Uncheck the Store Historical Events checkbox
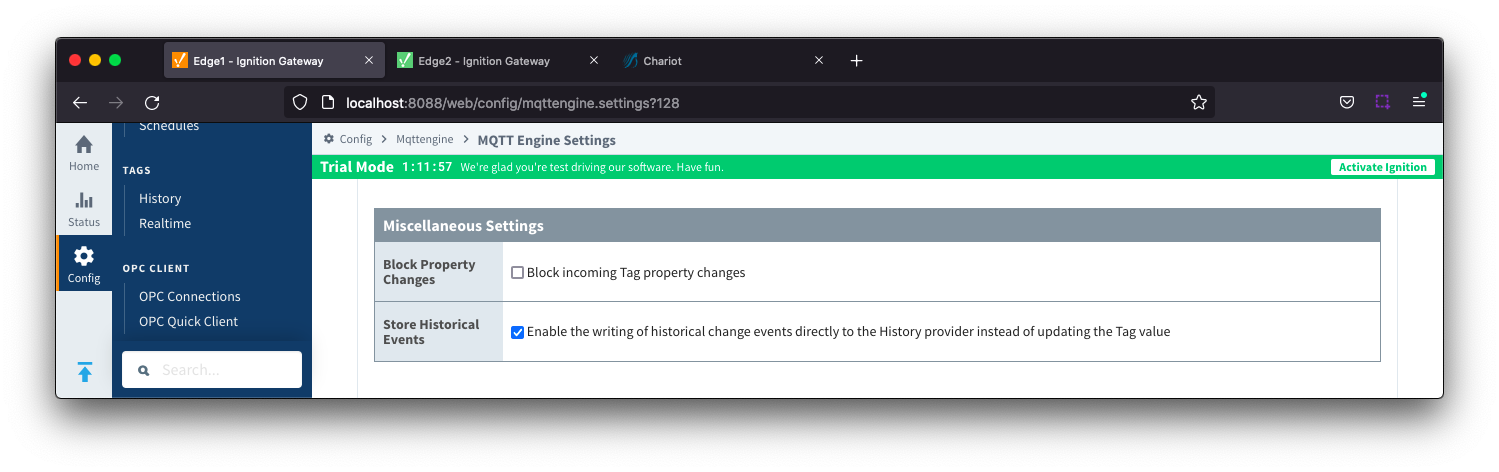This screenshot has width=1499, height=472. (x=517, y=332)
